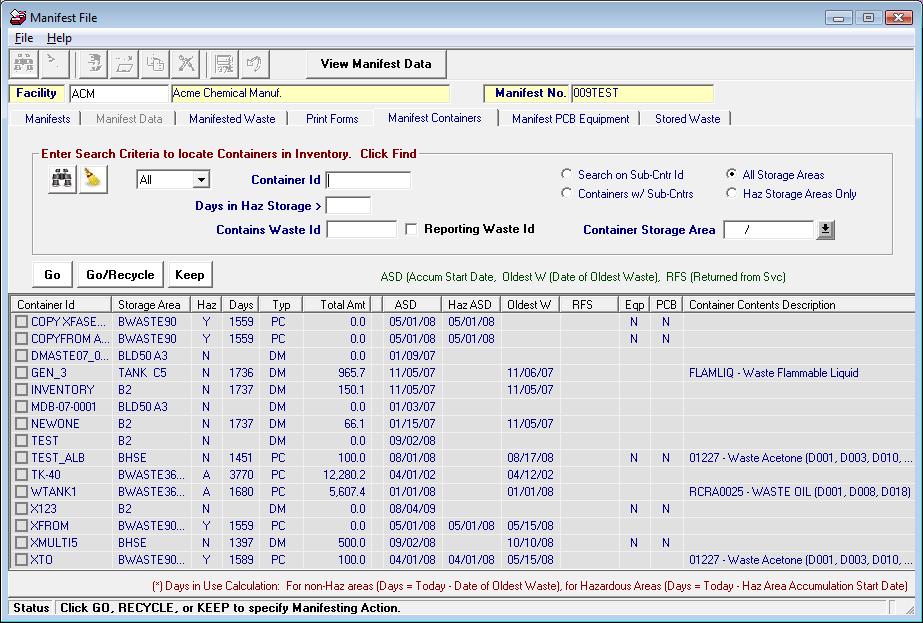Viewport: 923px width, 623px height.
Task: Check the COPY XFASE... container row checkbox
Action: pyautogui.click(x=22, y=322)
